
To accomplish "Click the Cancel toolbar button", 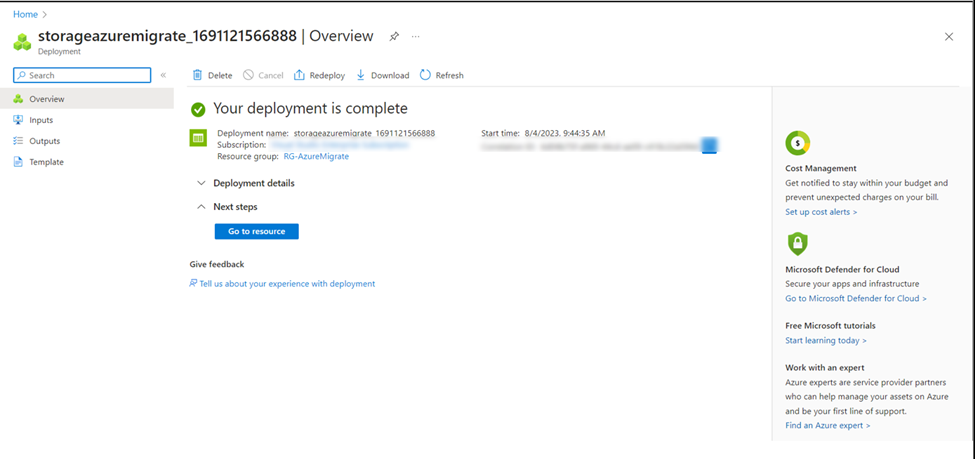I will (263, 75).
